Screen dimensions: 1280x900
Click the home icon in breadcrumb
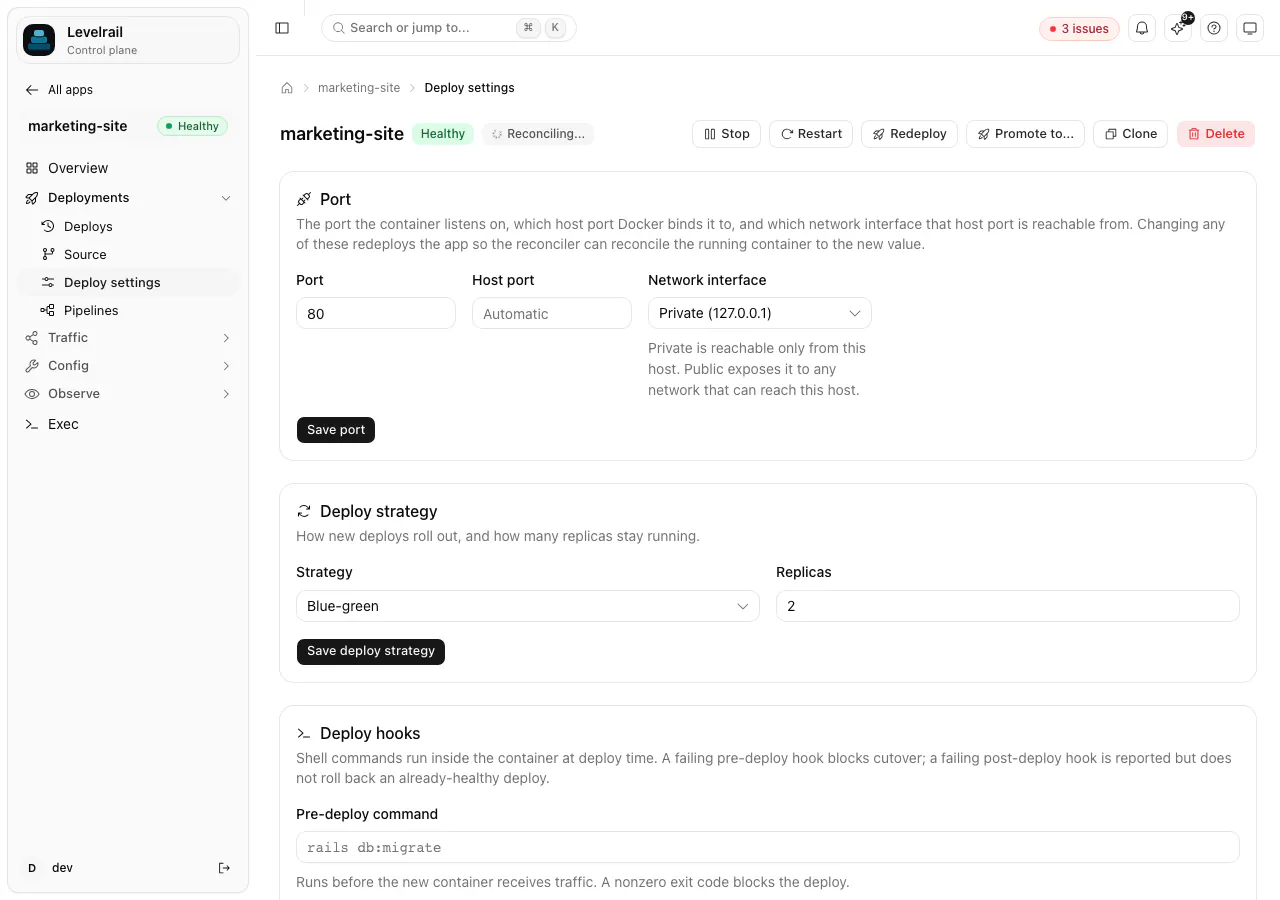pos(287,88)
